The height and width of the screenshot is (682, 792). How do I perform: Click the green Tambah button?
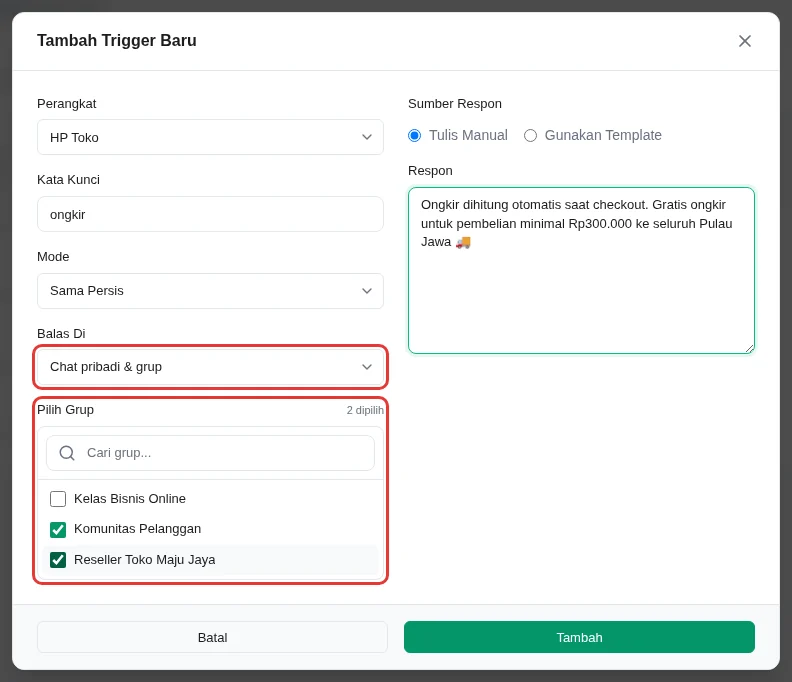(579, 637)
